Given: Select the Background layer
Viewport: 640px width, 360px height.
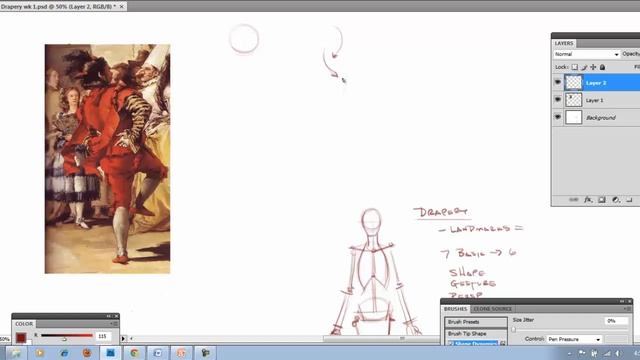Looking at the screenshot, I should click(x=602, y=118).
